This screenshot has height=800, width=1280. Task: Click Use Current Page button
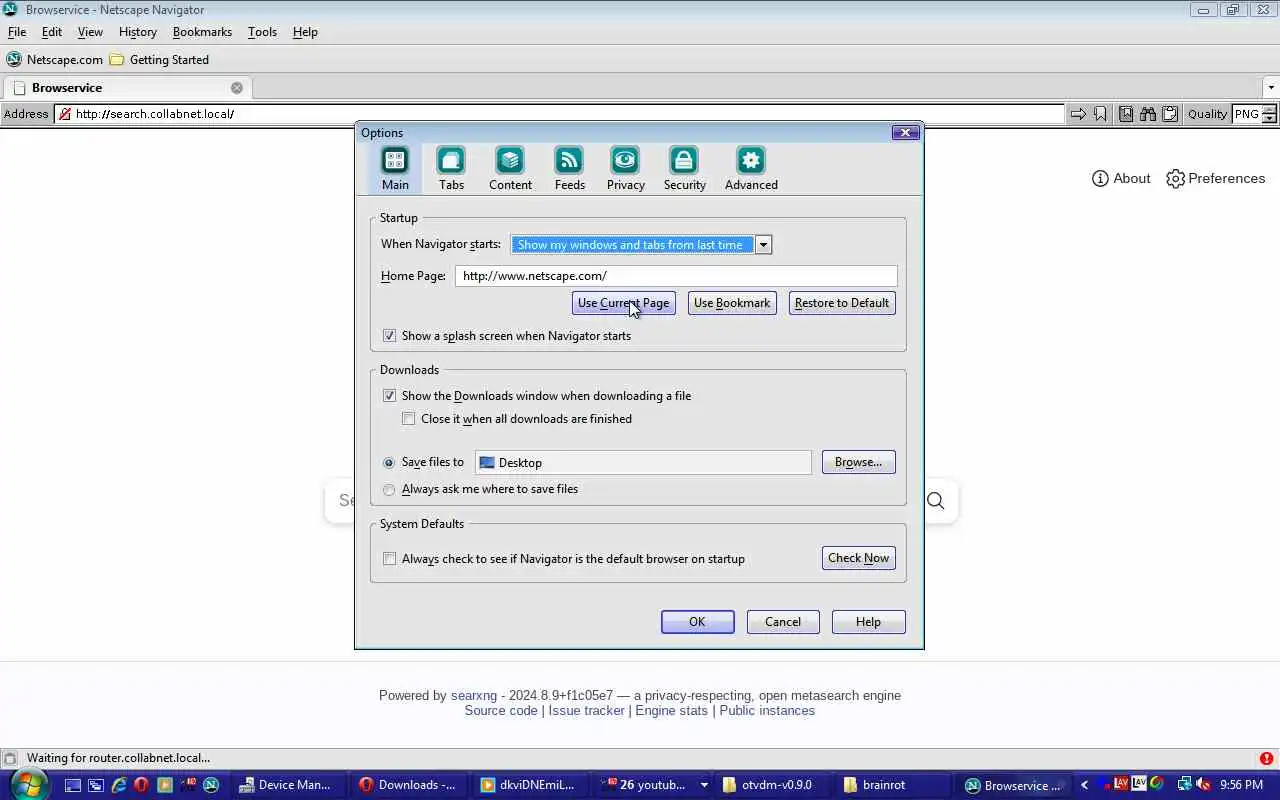[623, 303]
